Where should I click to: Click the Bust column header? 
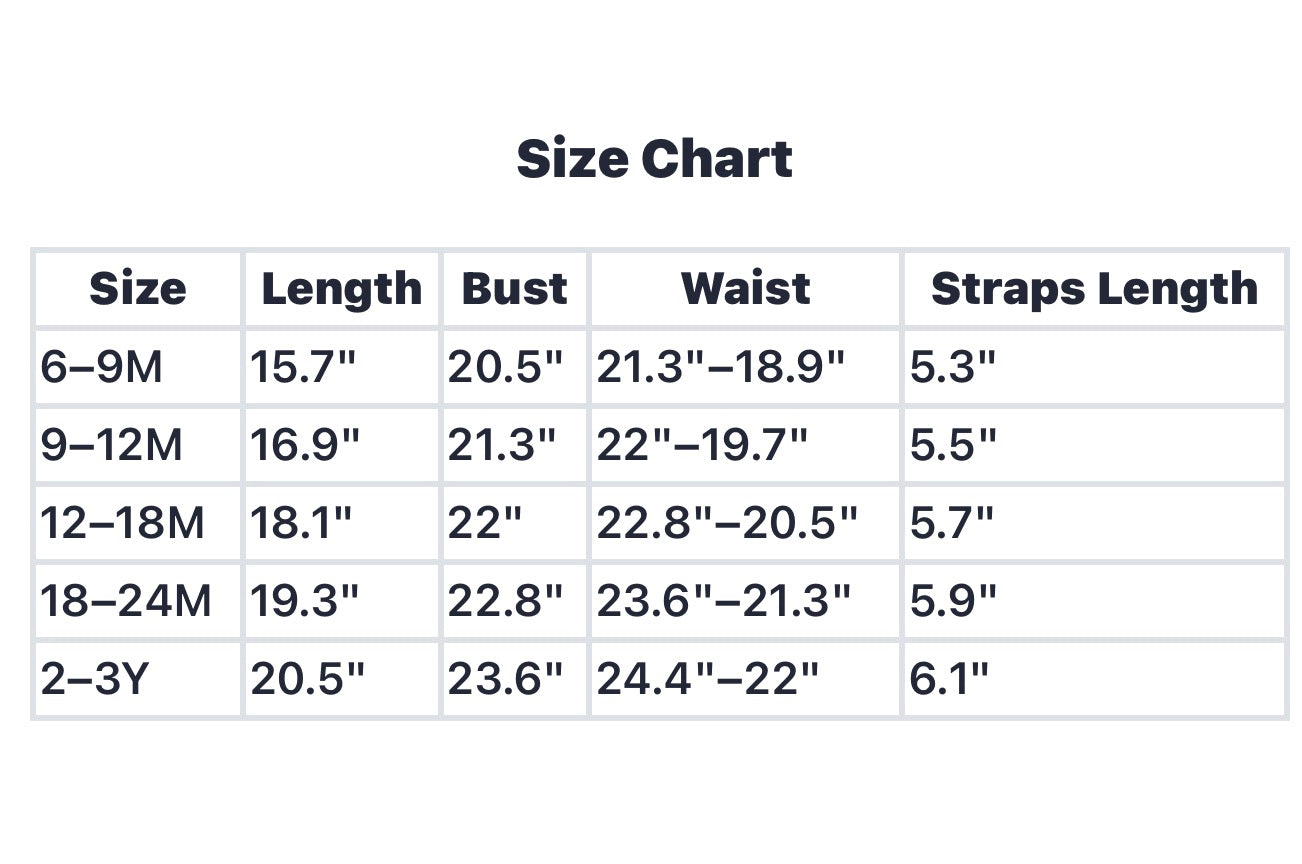(514, 289)
